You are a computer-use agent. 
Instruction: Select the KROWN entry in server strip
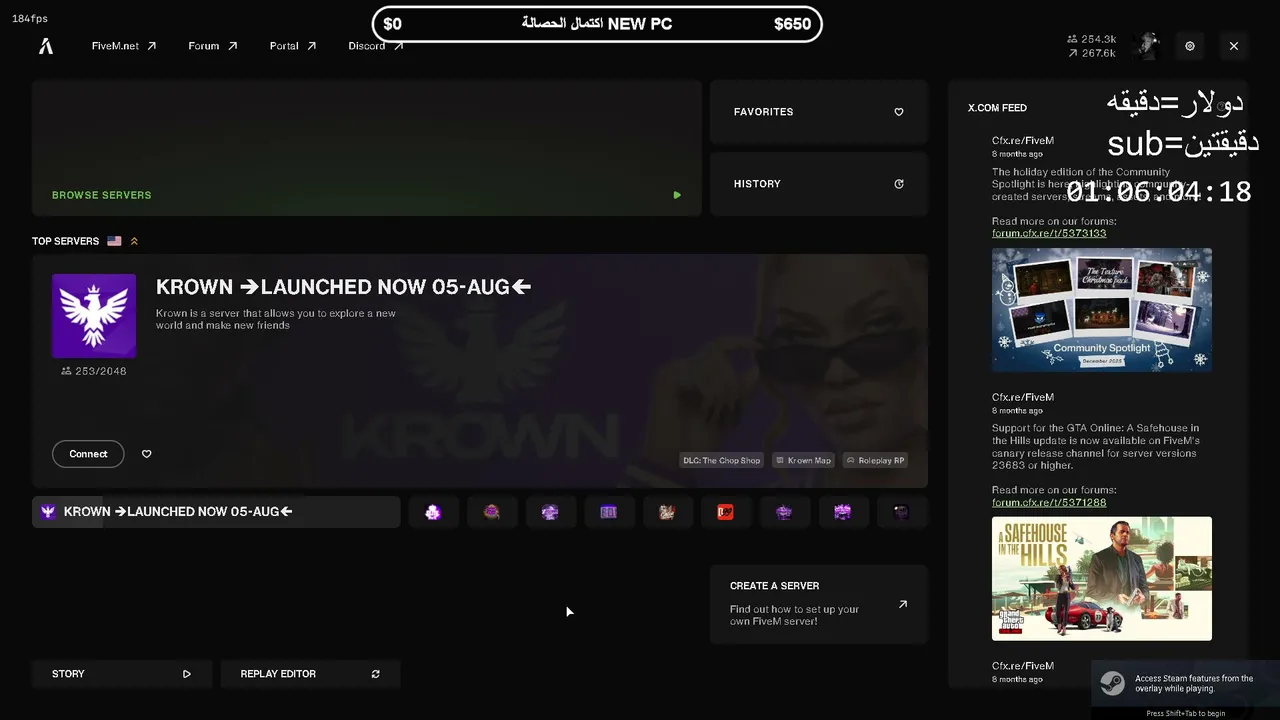click(x=216, y=512)
